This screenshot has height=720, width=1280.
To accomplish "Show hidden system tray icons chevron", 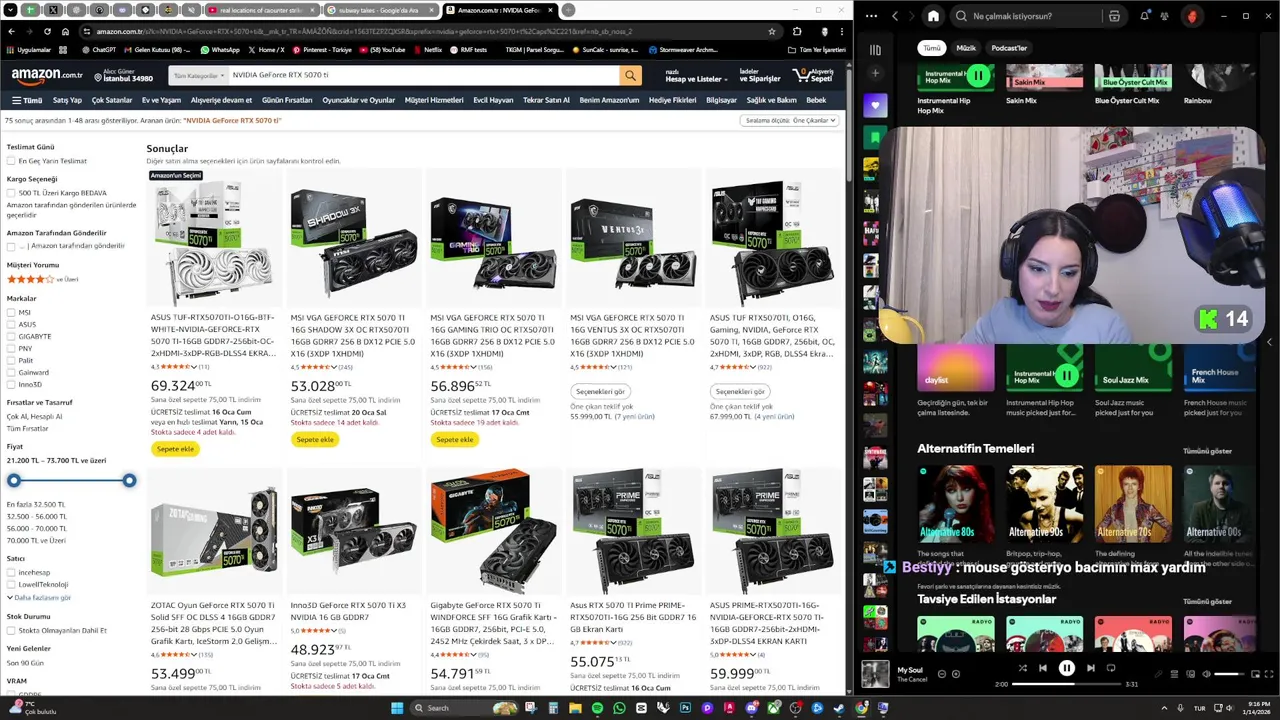I will (1164, 708).
